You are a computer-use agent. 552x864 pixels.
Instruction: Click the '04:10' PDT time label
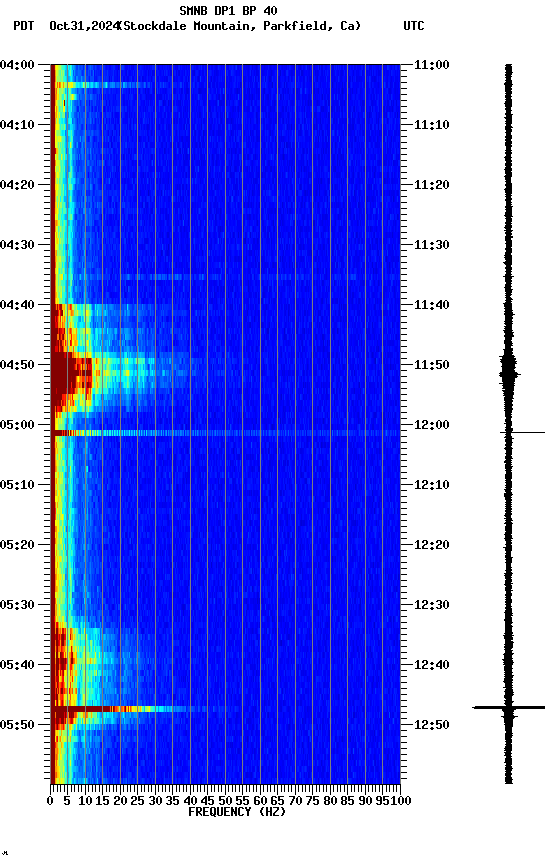17,125
